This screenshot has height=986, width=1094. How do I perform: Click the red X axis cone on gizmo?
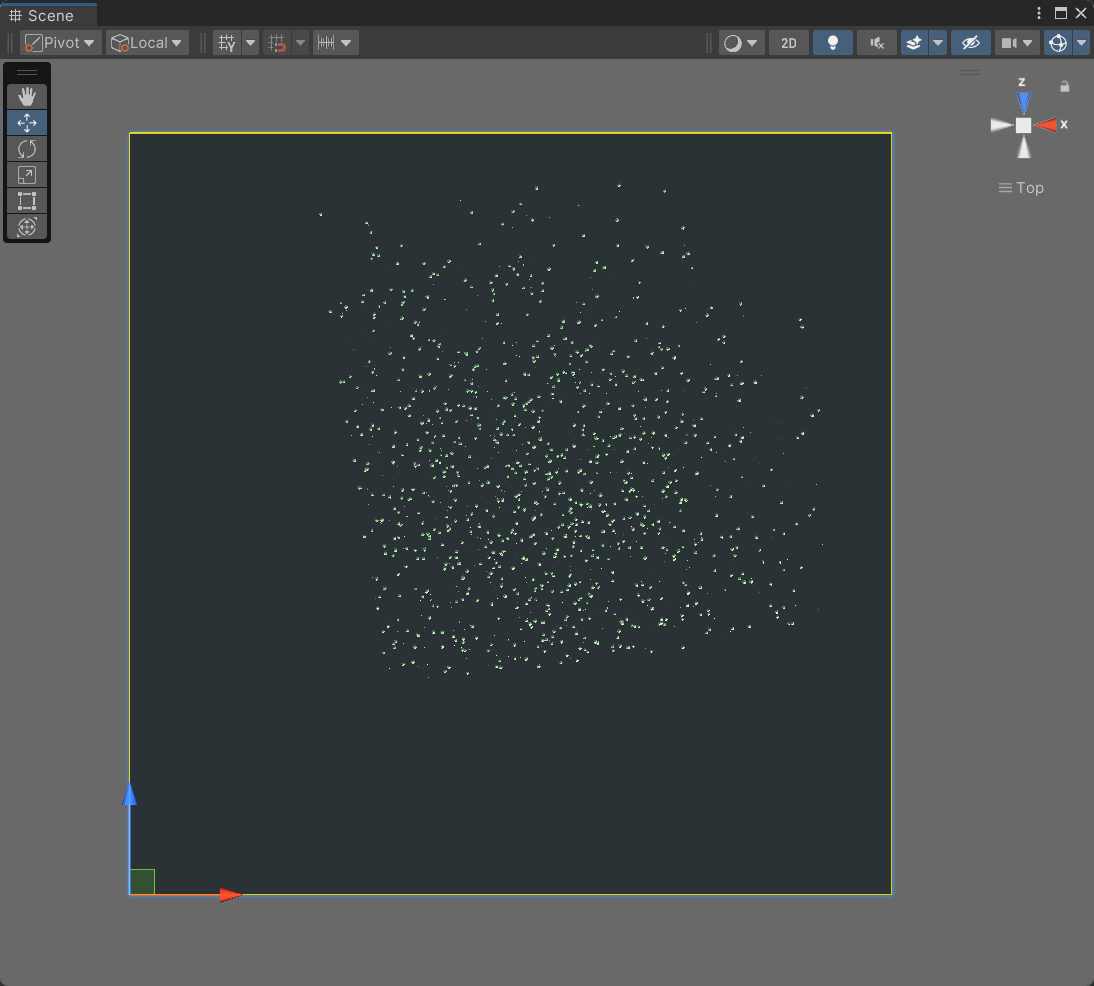tap(1046, 125)
